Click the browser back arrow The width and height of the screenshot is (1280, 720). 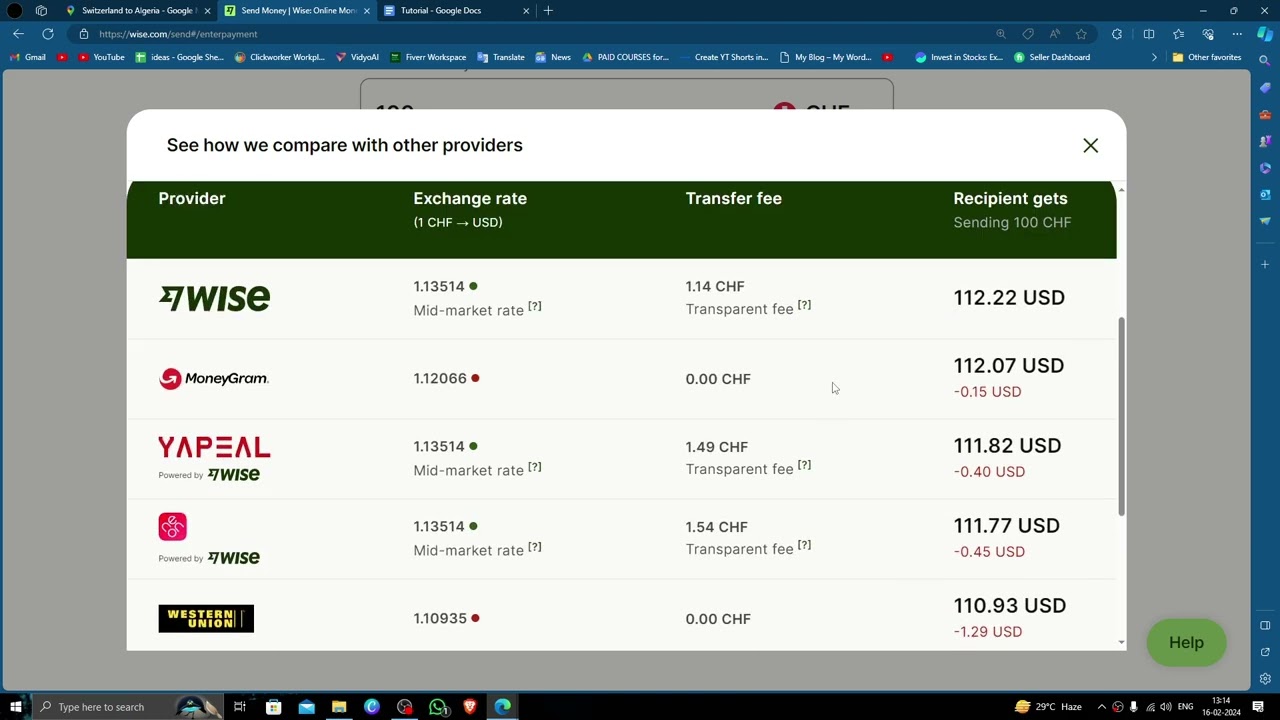pyautogui.click(x=18, y=34)
